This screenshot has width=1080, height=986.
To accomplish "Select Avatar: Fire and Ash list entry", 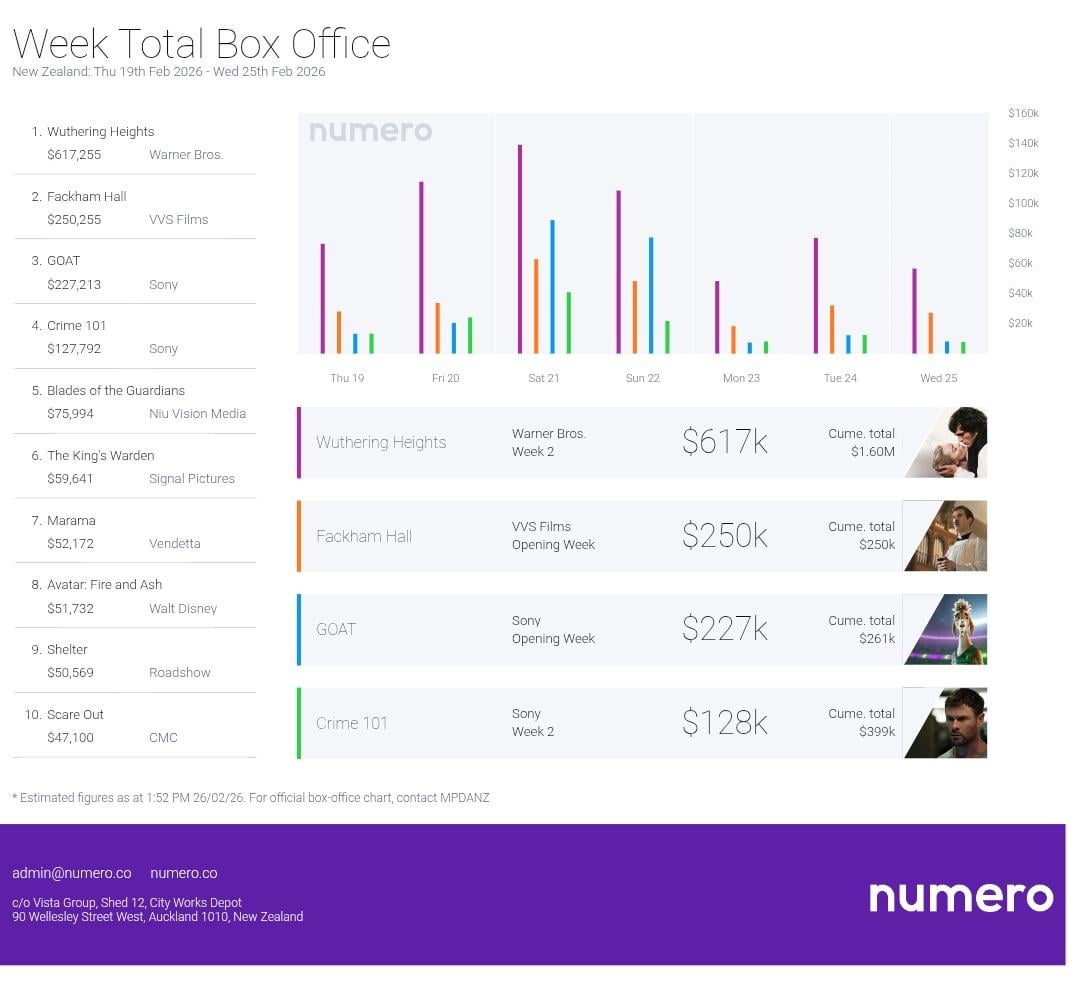I will (104, 585).
